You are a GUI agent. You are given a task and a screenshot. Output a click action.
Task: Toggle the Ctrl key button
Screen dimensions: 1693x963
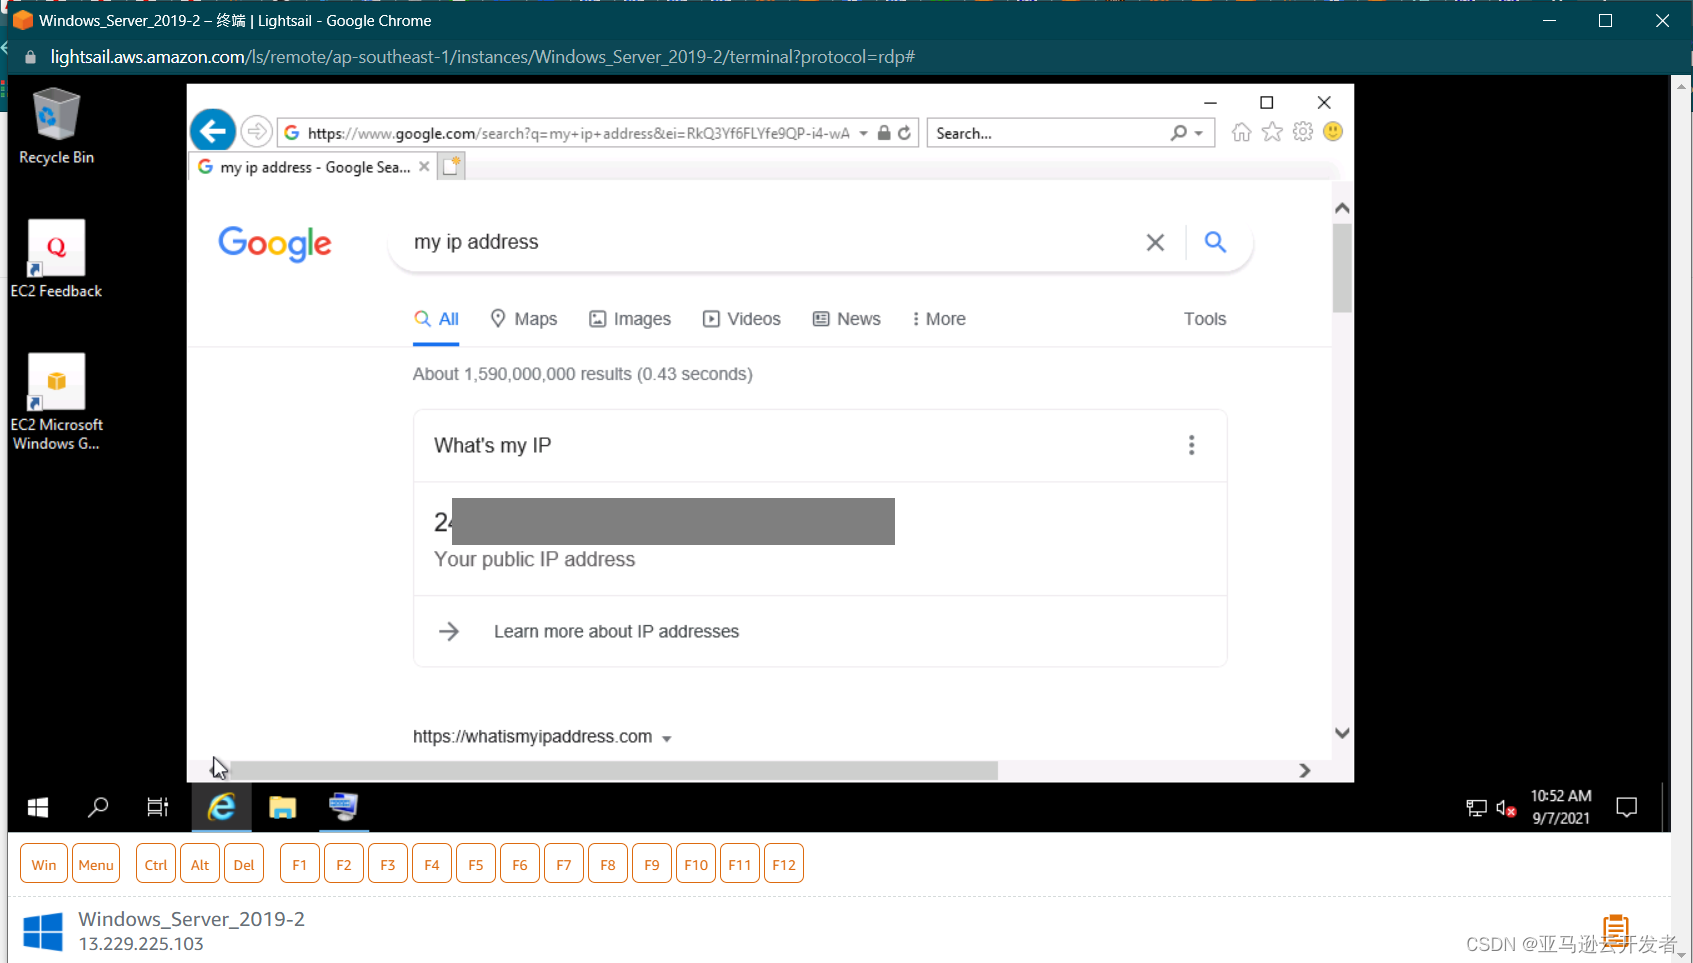tap(156, 864)
